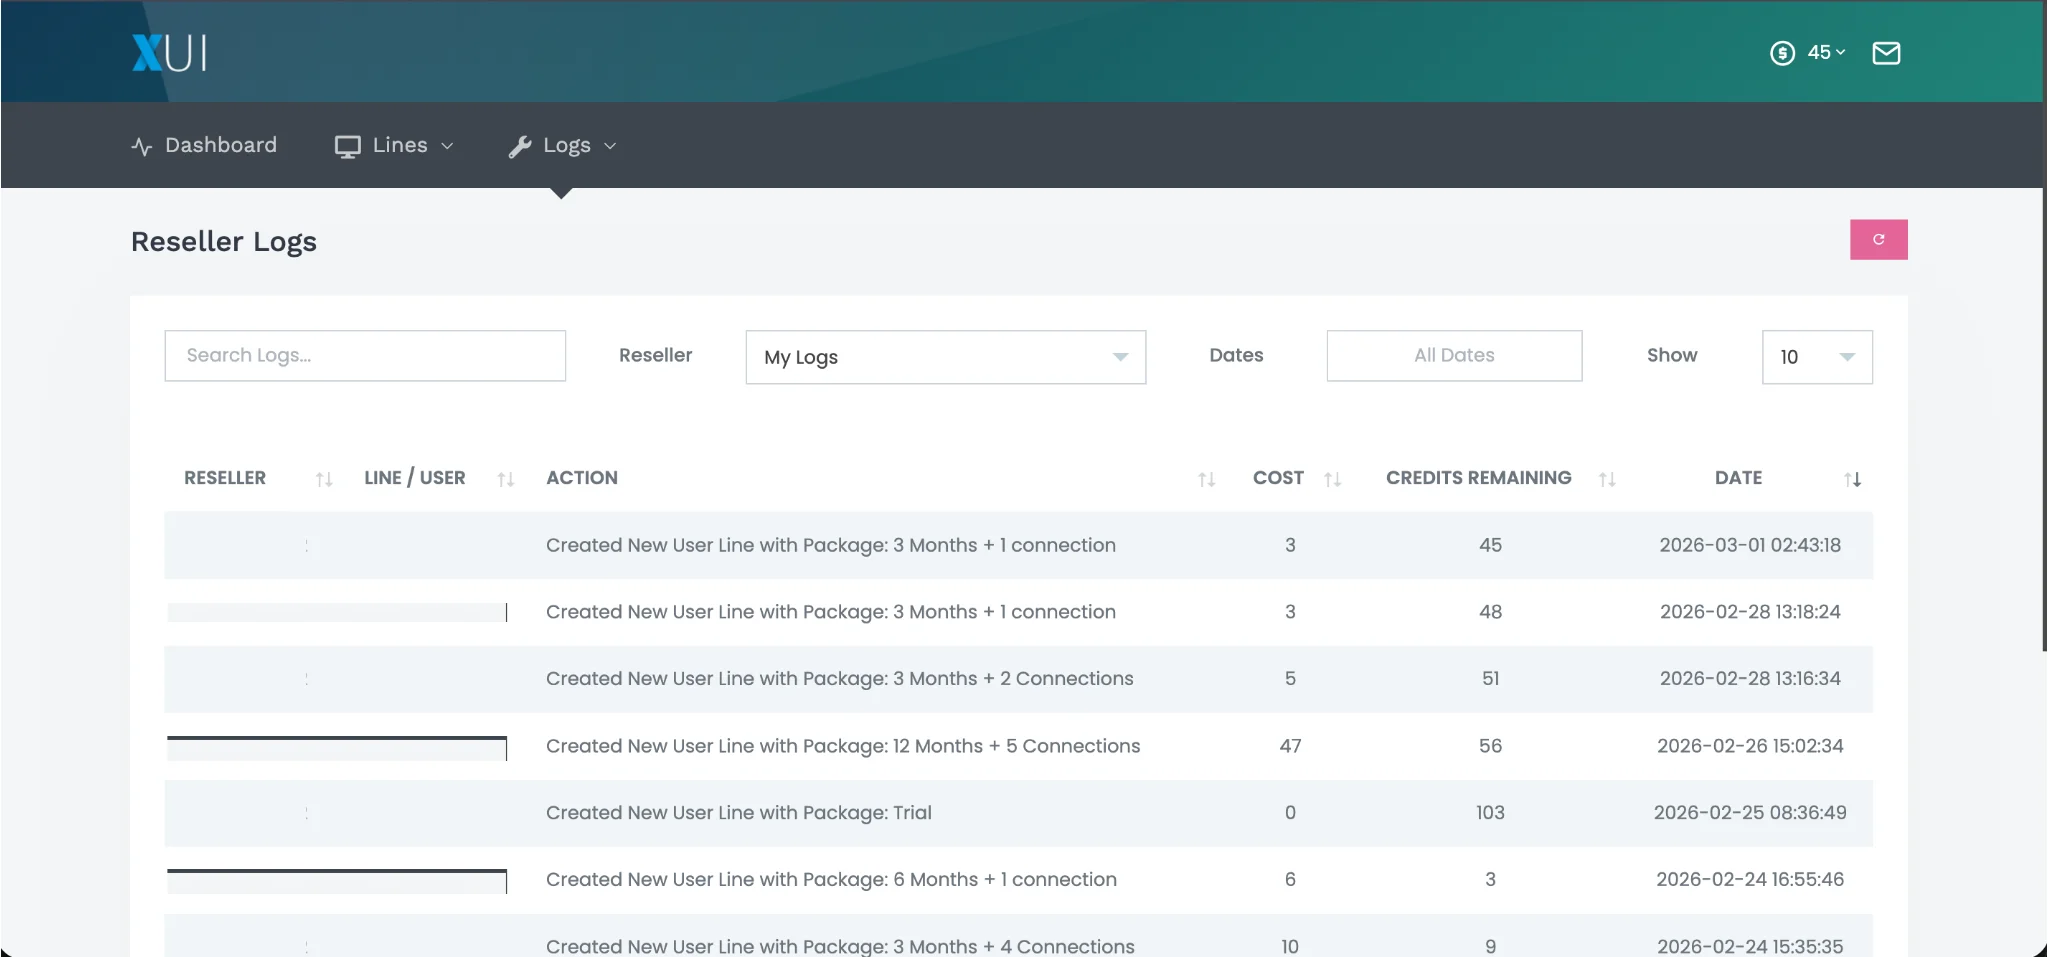The height and width of the screenshot is (957, 2048).
Task: Sort by Credits Remaining column arrows
Action: [x=1606, y=479]
